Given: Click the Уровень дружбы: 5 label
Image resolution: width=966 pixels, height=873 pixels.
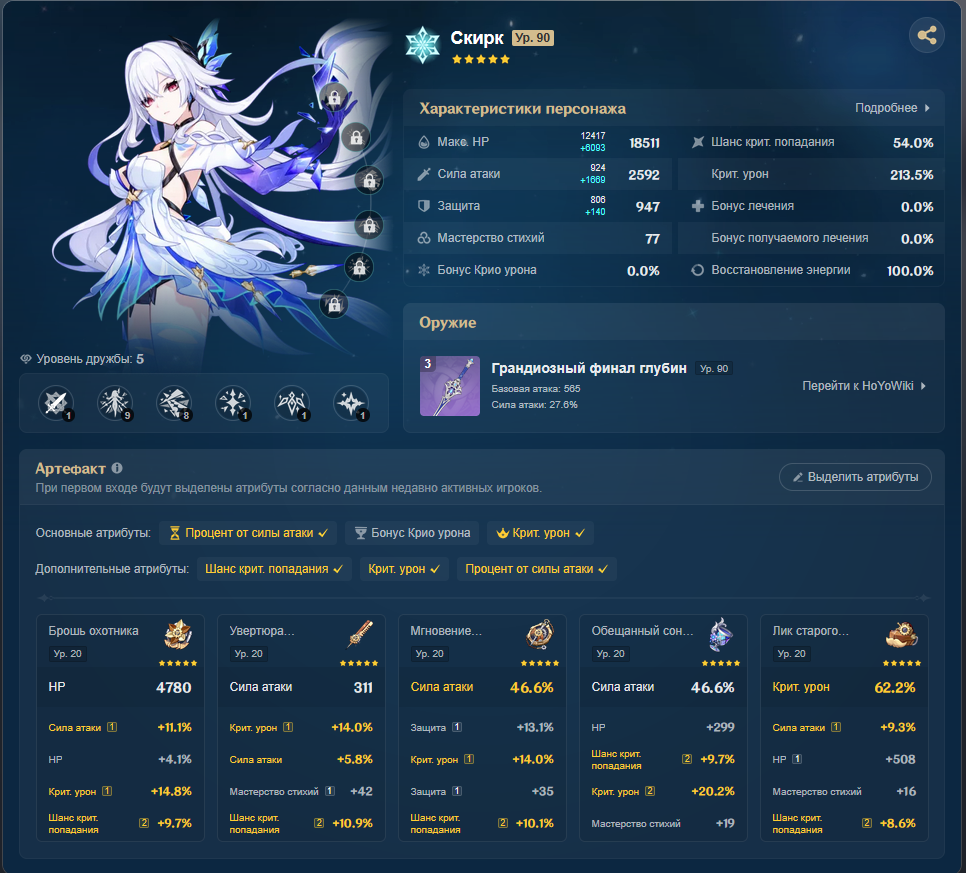Looking at the screenshot, I should point(90,359).
